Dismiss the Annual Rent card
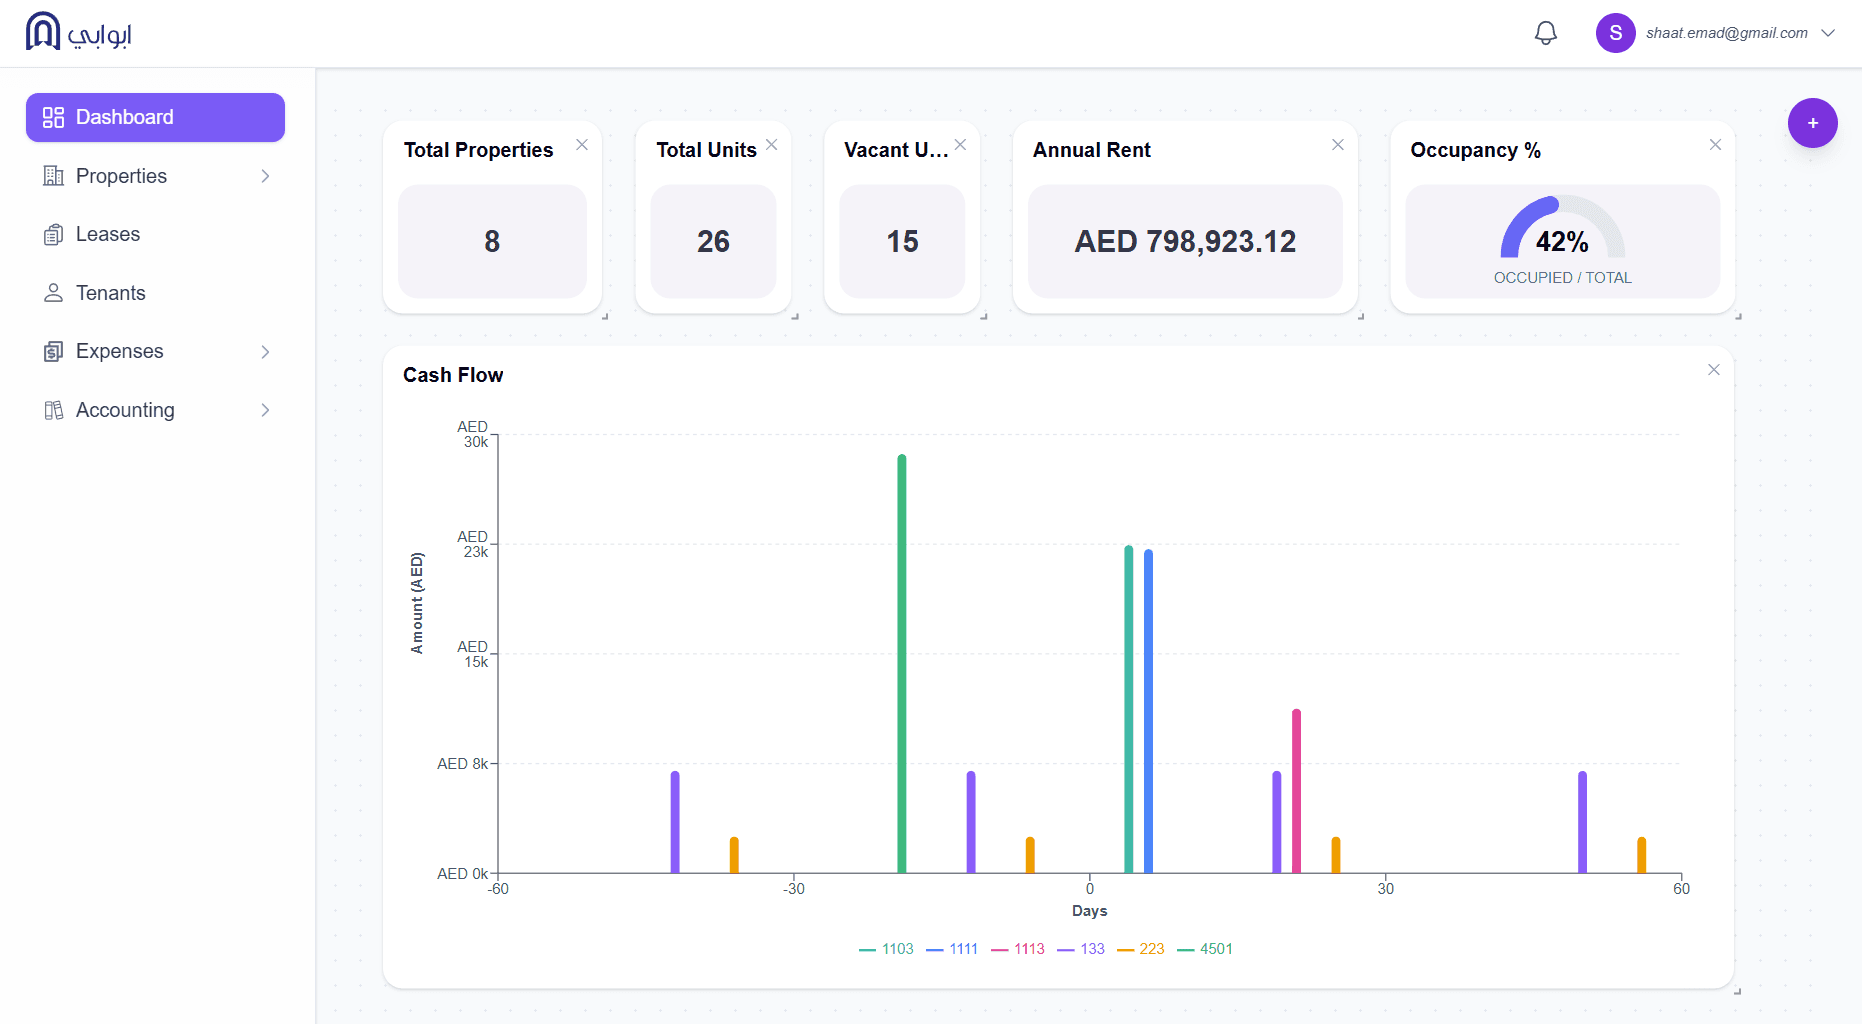The image size is (1862, 1024). point(1338,144)
